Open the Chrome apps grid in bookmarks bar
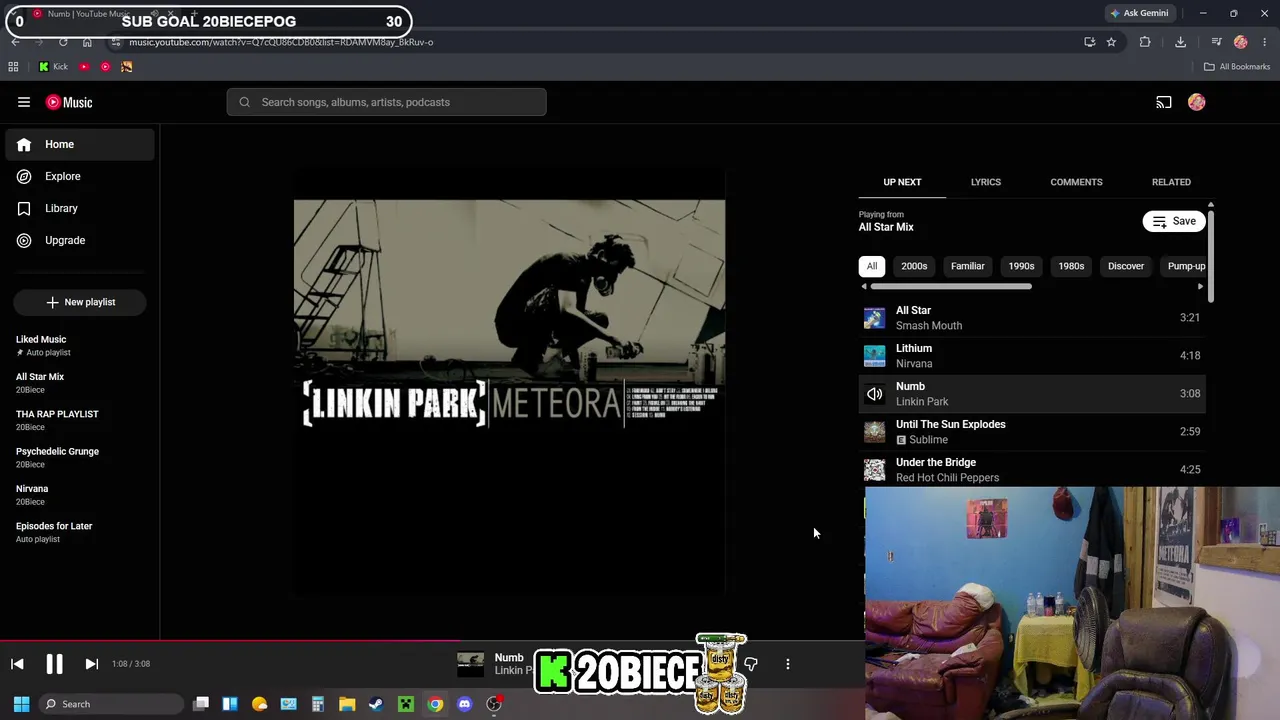This screenshot has width=1280, height=720. [x=13, y=67]
